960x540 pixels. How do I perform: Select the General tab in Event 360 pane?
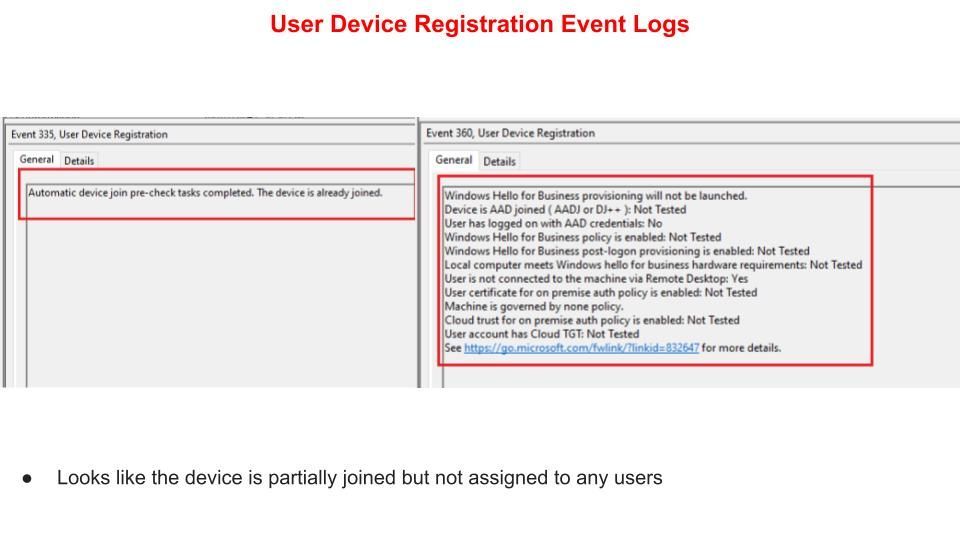[453, 160]
